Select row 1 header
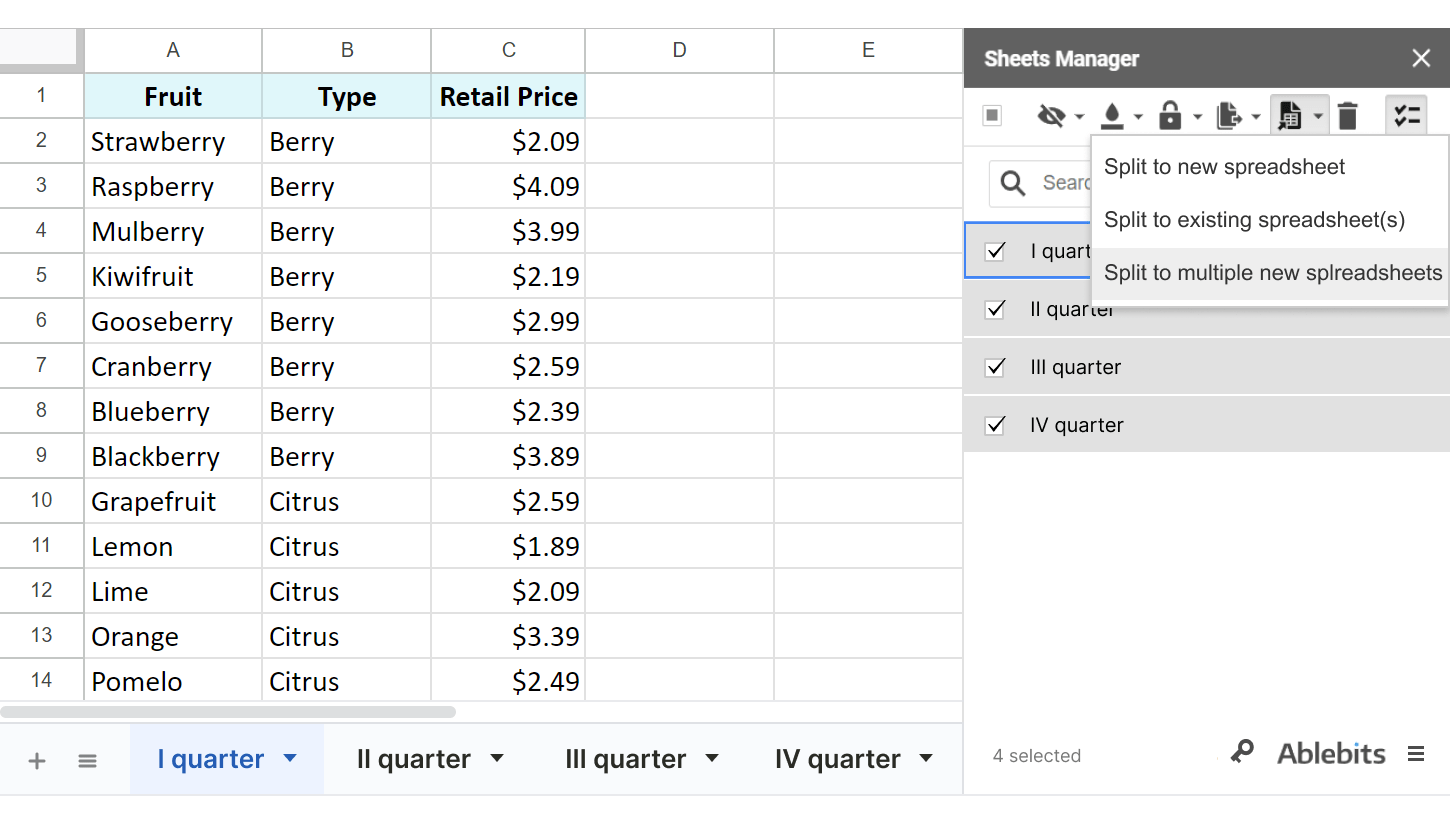This screenshot has height=820, width=1450. click(41, 96)
